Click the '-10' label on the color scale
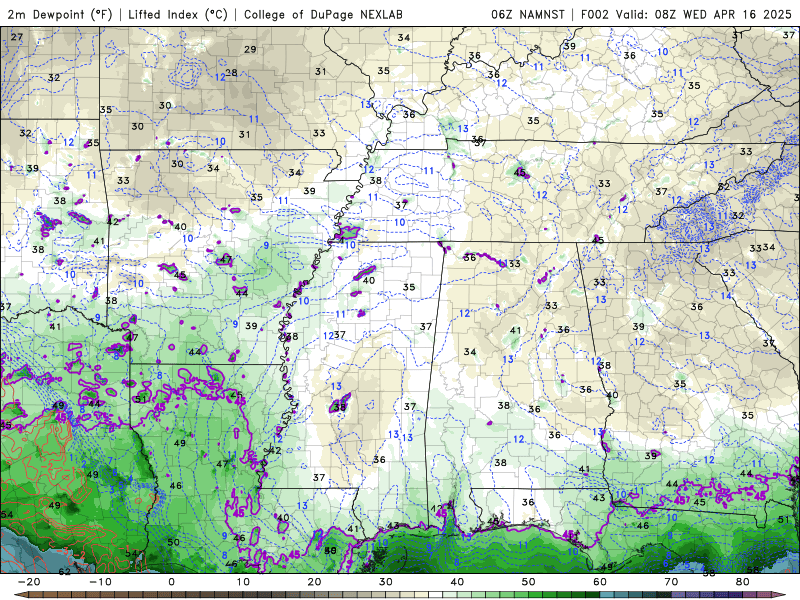 pos(101,582)
